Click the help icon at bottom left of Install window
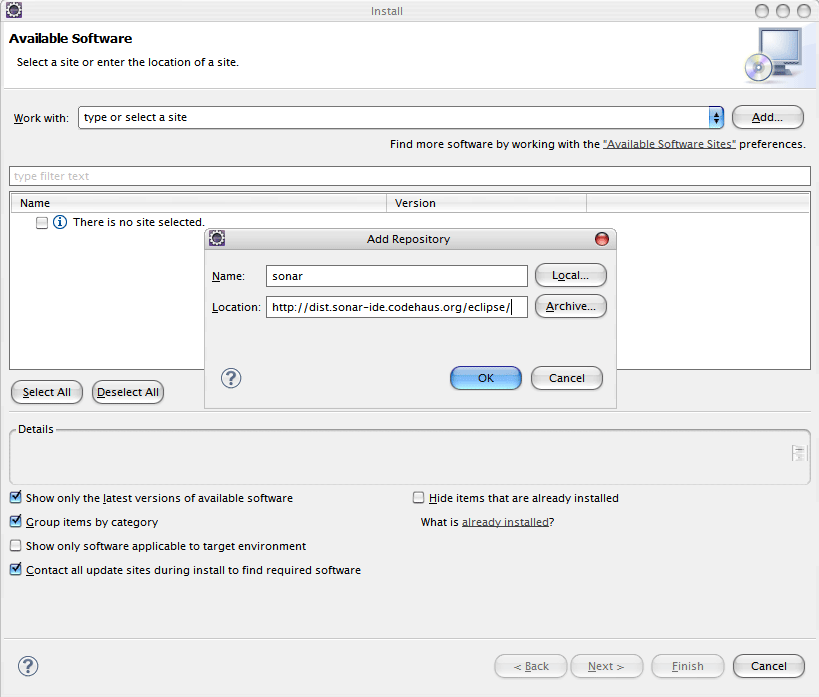The image size is (819, 697). coord(28,666)
